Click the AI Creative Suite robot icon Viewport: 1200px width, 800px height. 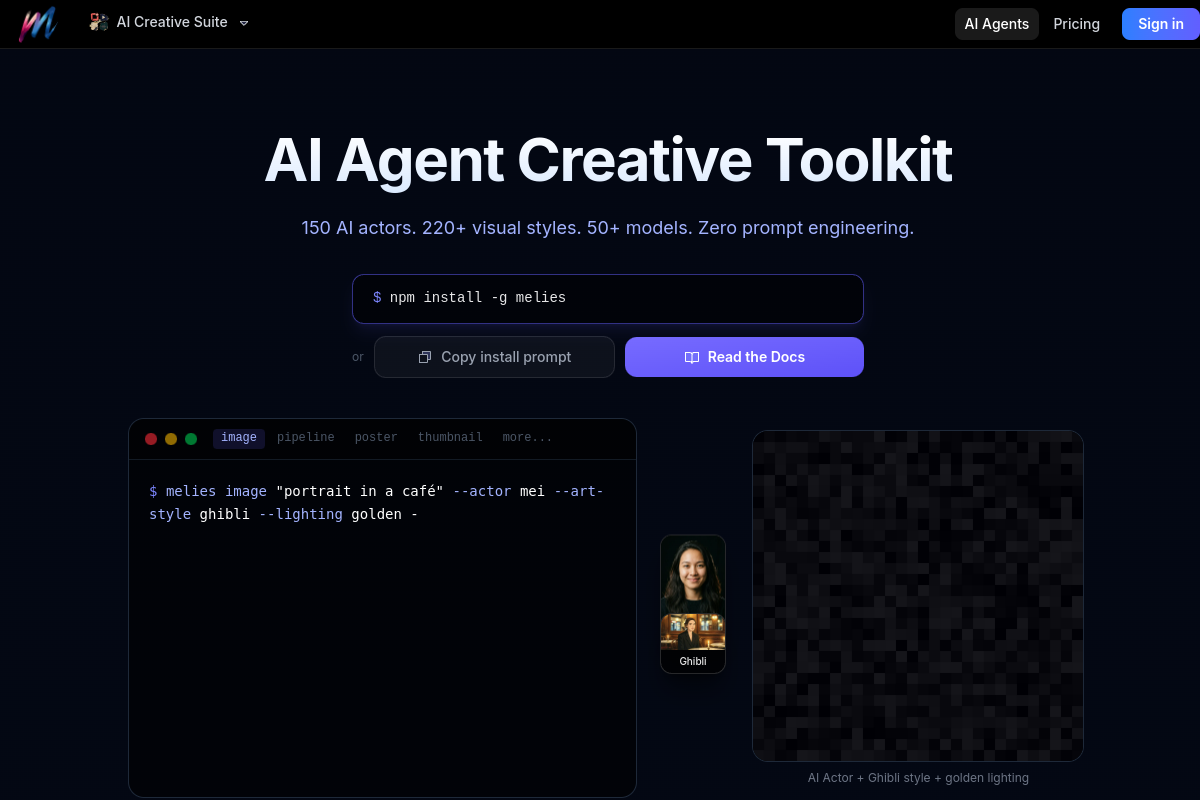98,22
